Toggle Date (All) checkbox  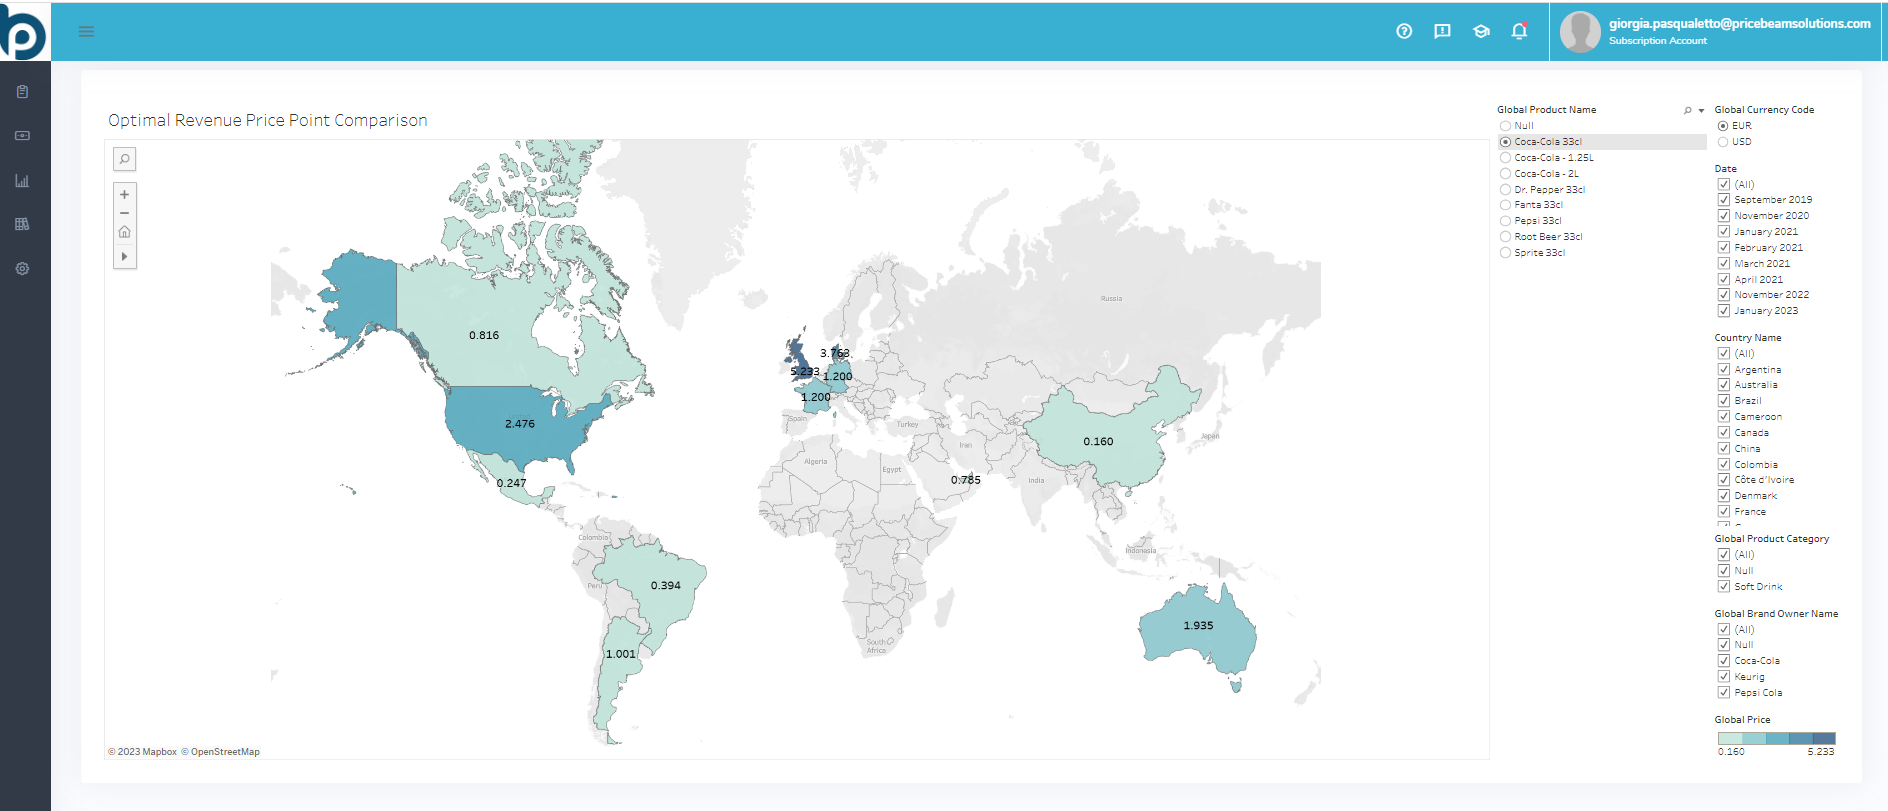point(1724,184)
